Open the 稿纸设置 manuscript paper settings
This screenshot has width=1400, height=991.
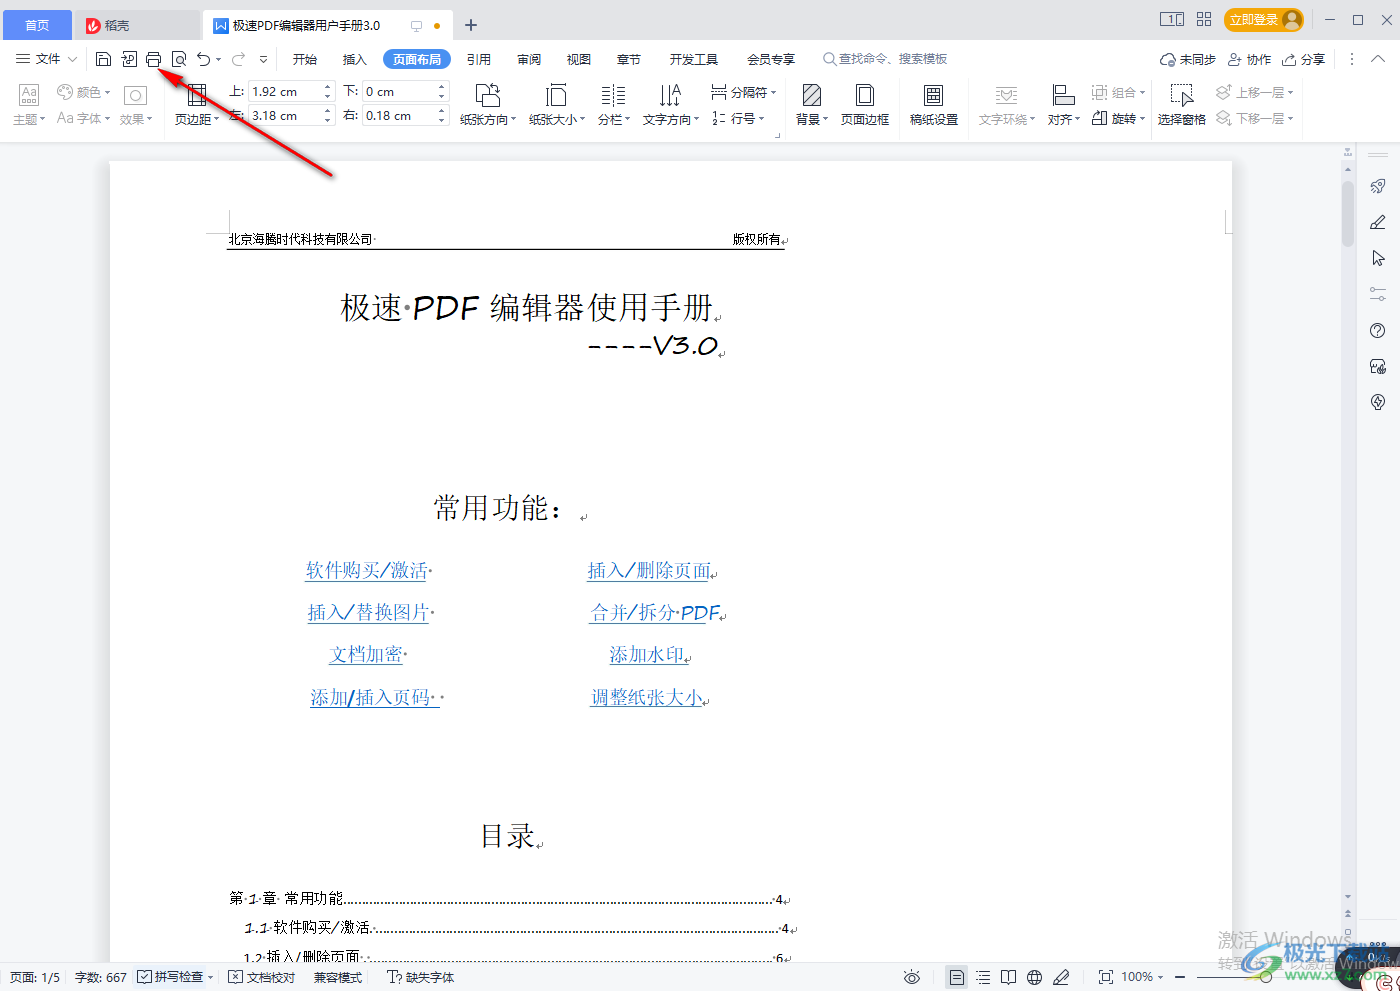pyautogui.click(x=934, y=105)
